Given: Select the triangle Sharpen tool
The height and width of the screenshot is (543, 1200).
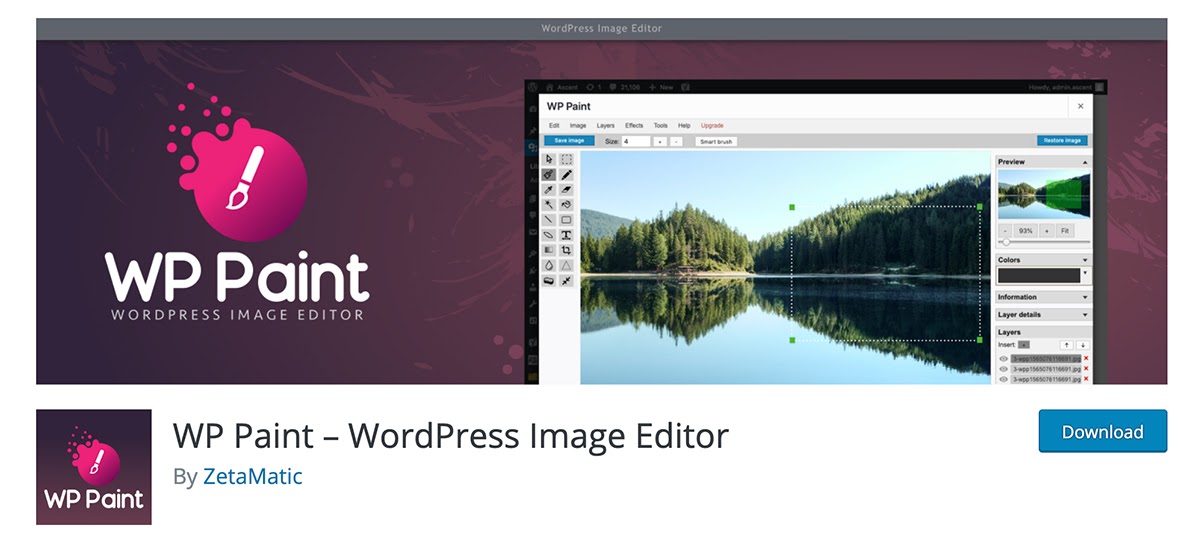Looking at the screenshot, I should (x=566, y=266).
